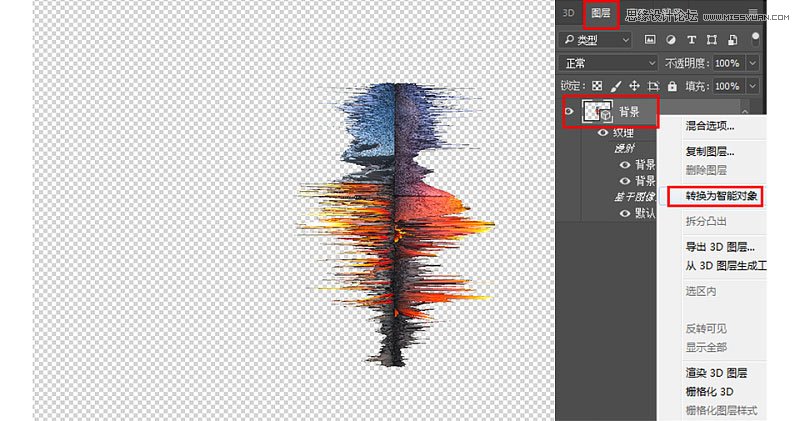Click the 3D extruded artwork on canvas
The height and width of the screenshot is (421, 800).
tap(396, 225)
